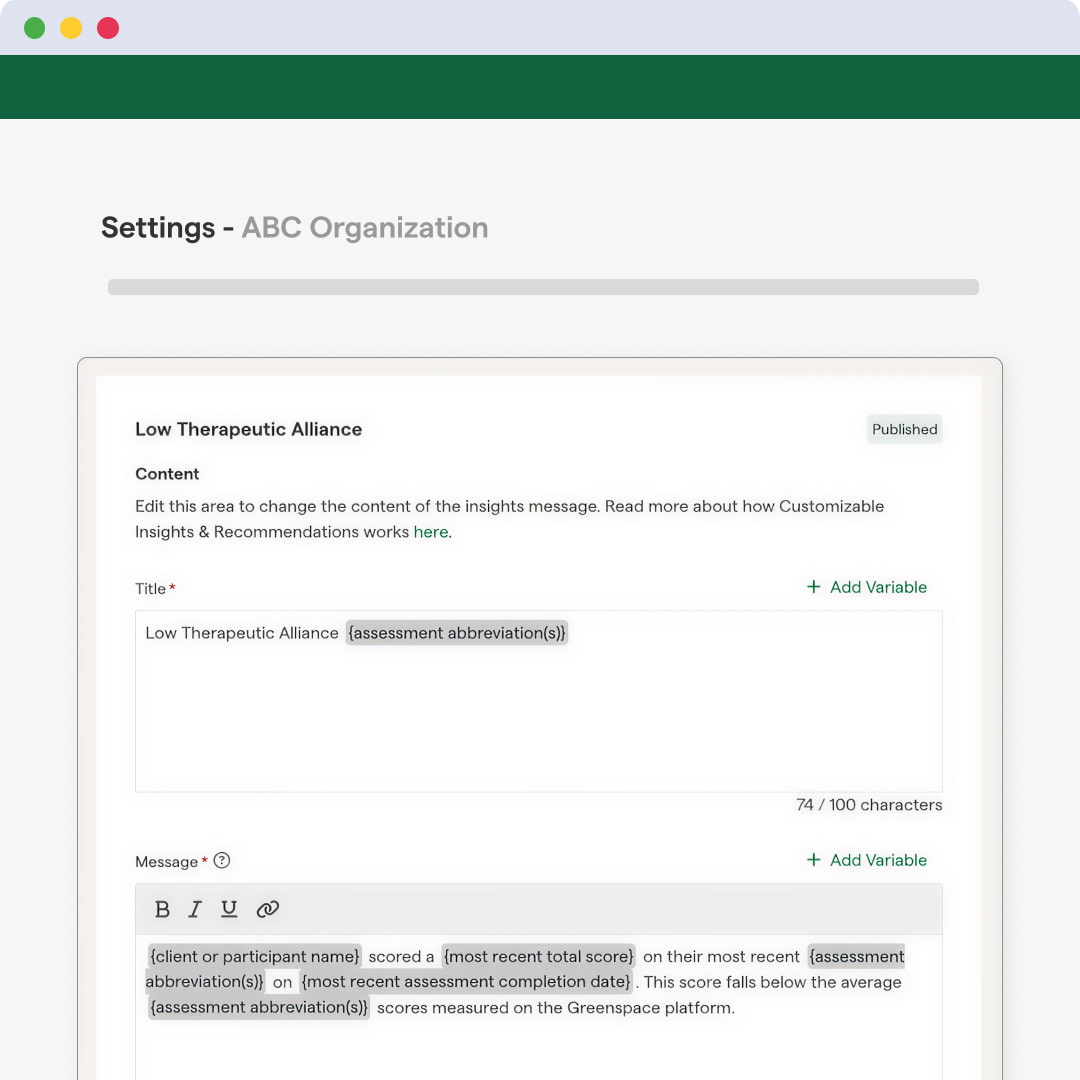
Task: Open the help tooltip beside the Message label
Action: [222, 861]
